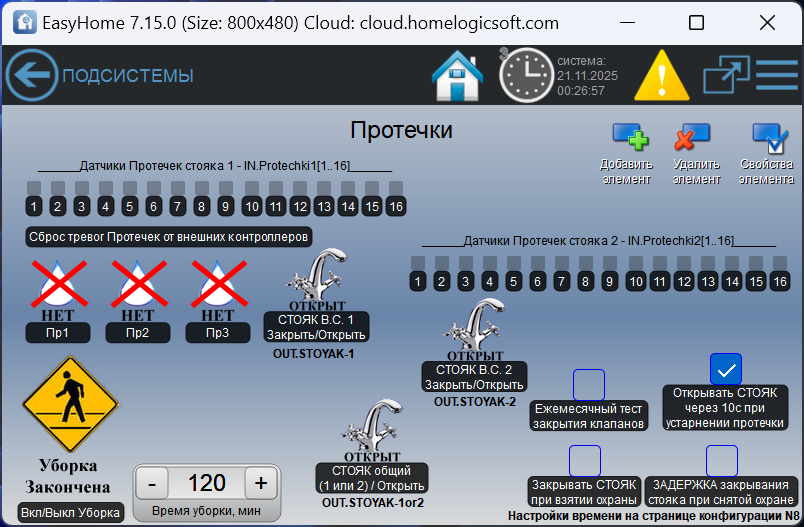Screen dimensions: 804x527
Task: Open the hamburger menu icon
Action: coord(776,75)
